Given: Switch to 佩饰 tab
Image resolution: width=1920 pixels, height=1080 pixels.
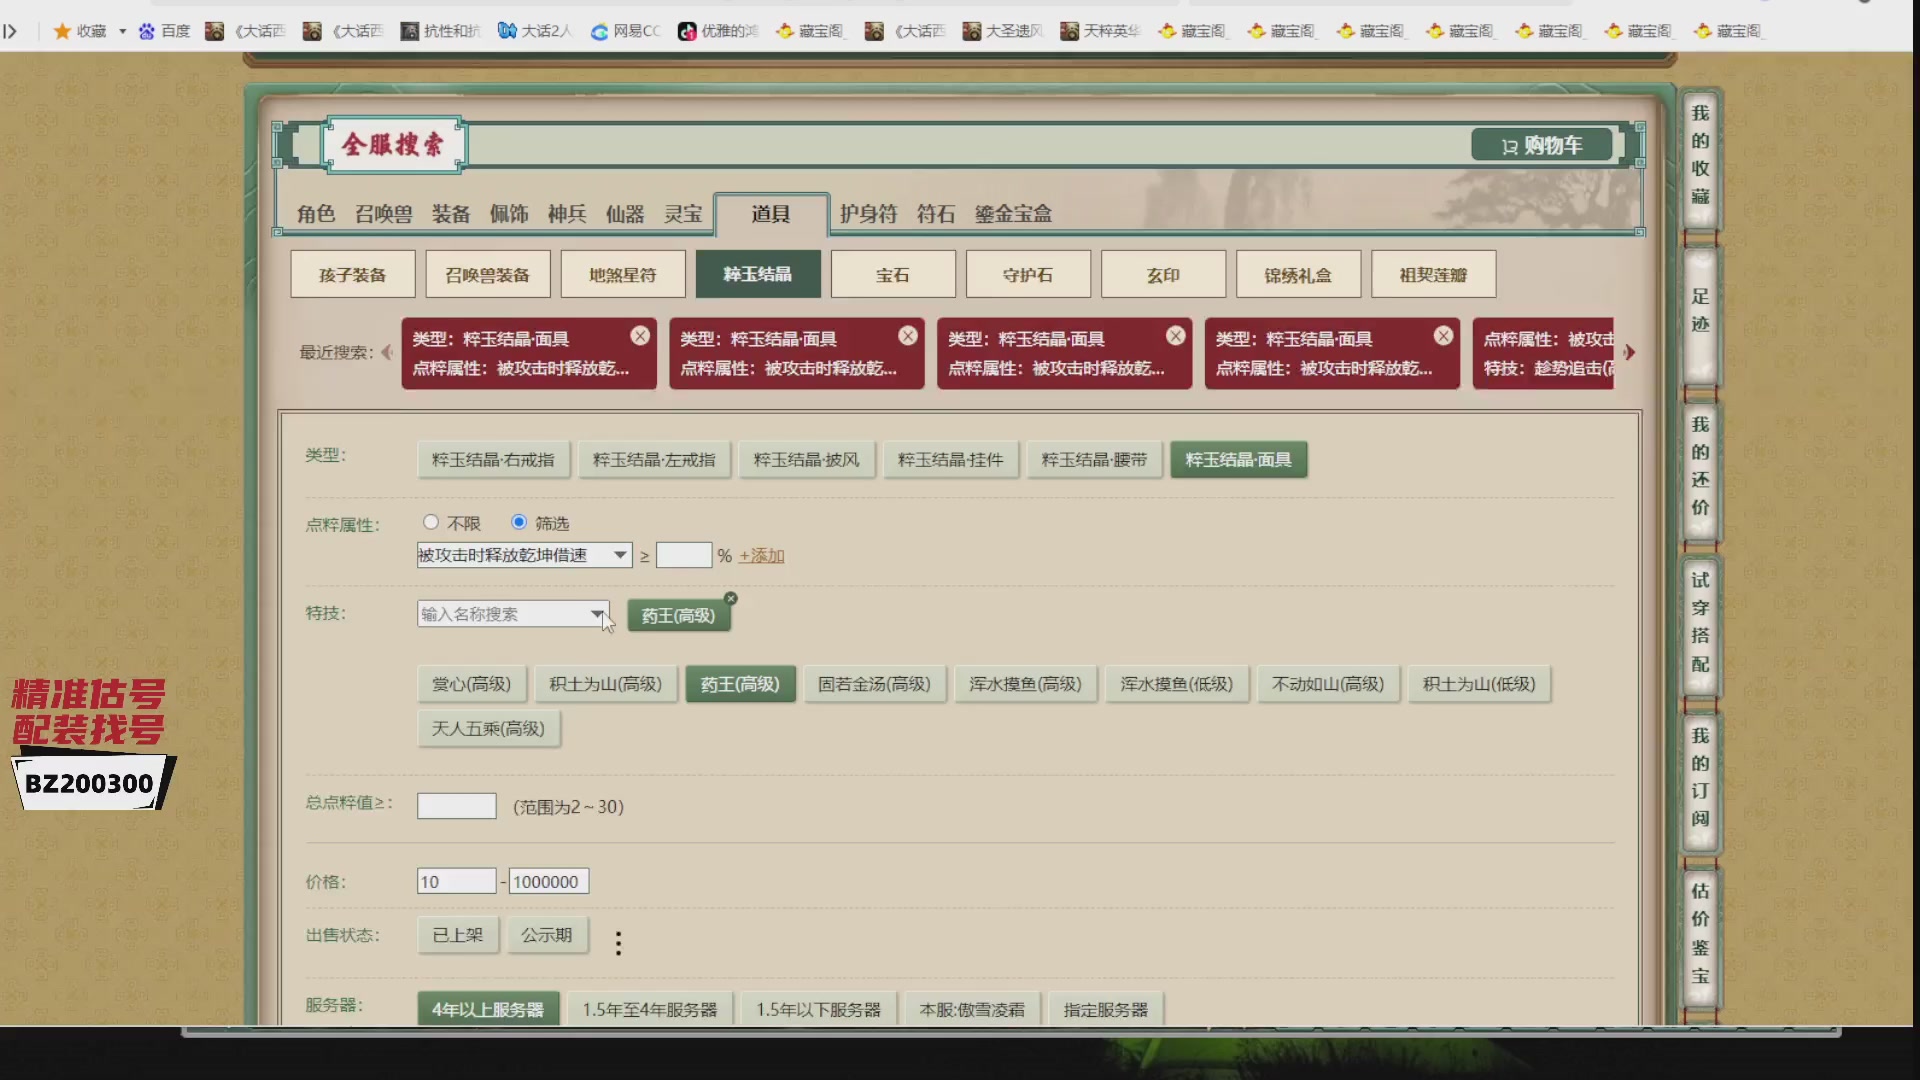Looking at the screenshot, I should (509, 214).
